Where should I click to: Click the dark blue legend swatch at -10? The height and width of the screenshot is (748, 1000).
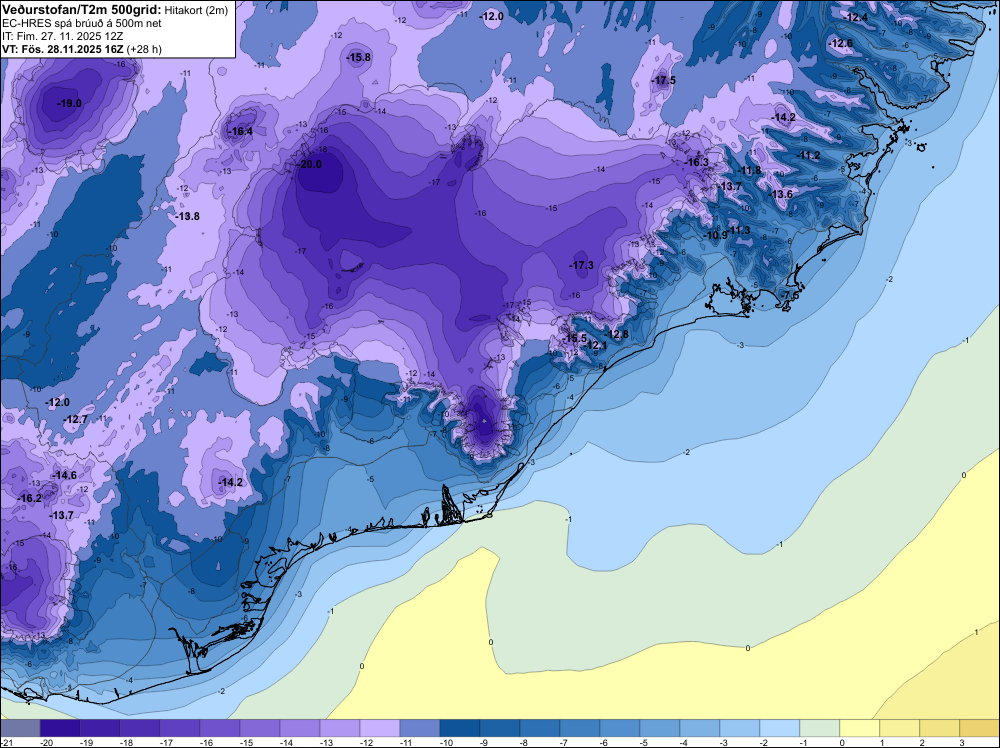(460, 728)
